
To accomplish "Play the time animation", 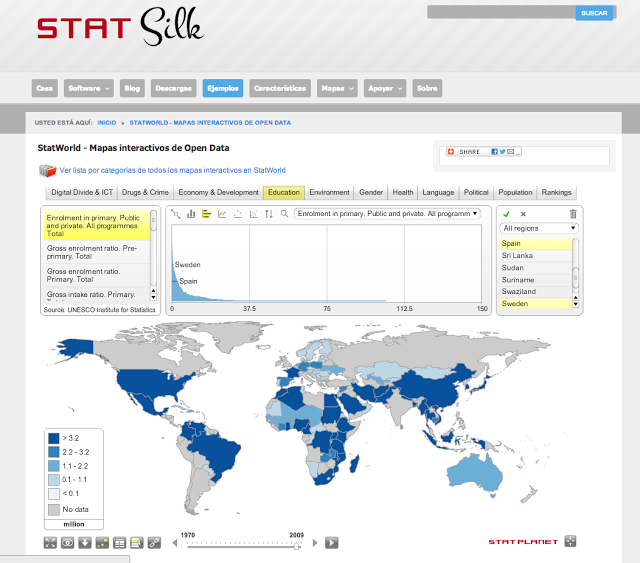I will 331,543.
